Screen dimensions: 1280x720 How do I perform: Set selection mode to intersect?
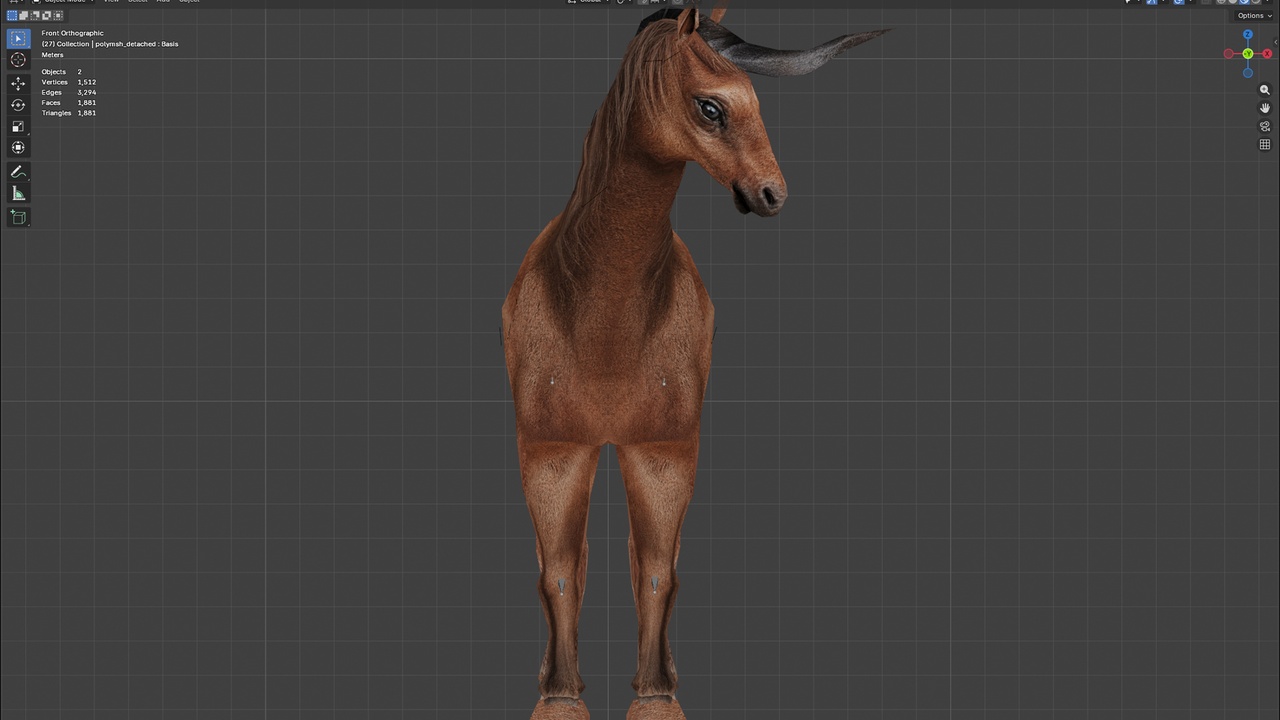tap(57, 15)
